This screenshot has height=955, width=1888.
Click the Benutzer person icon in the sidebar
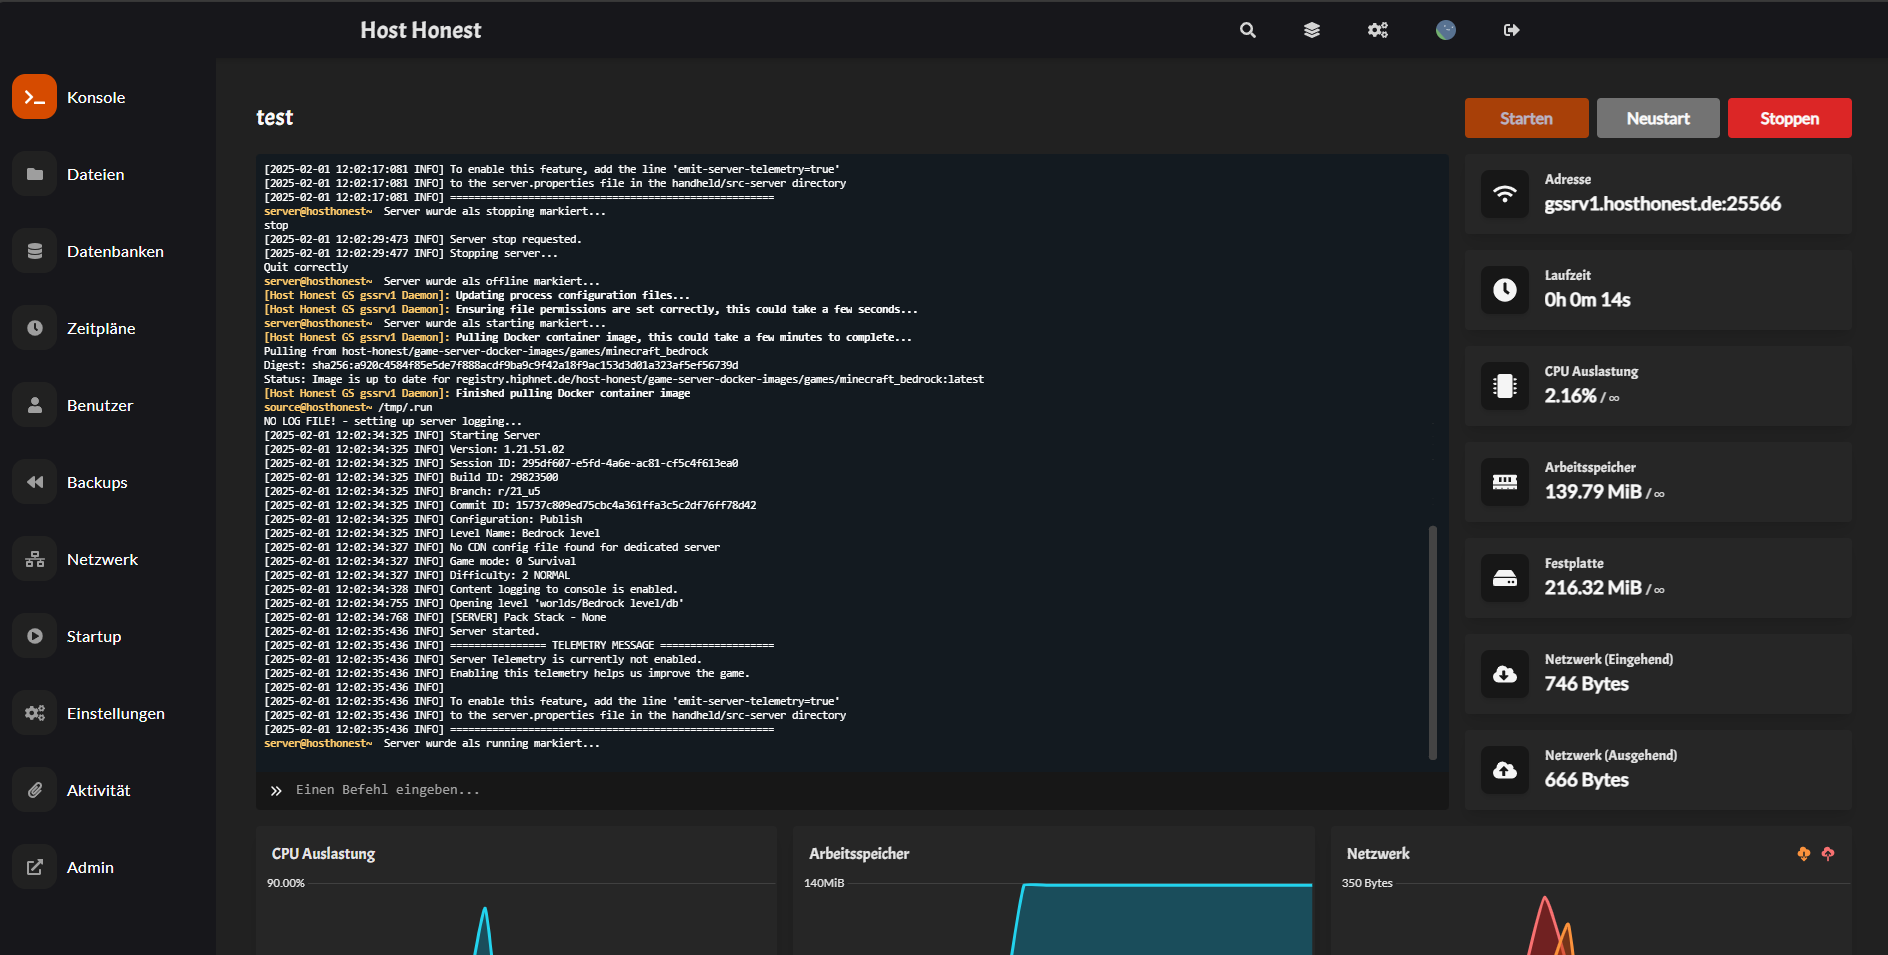[x=34, y=404]
